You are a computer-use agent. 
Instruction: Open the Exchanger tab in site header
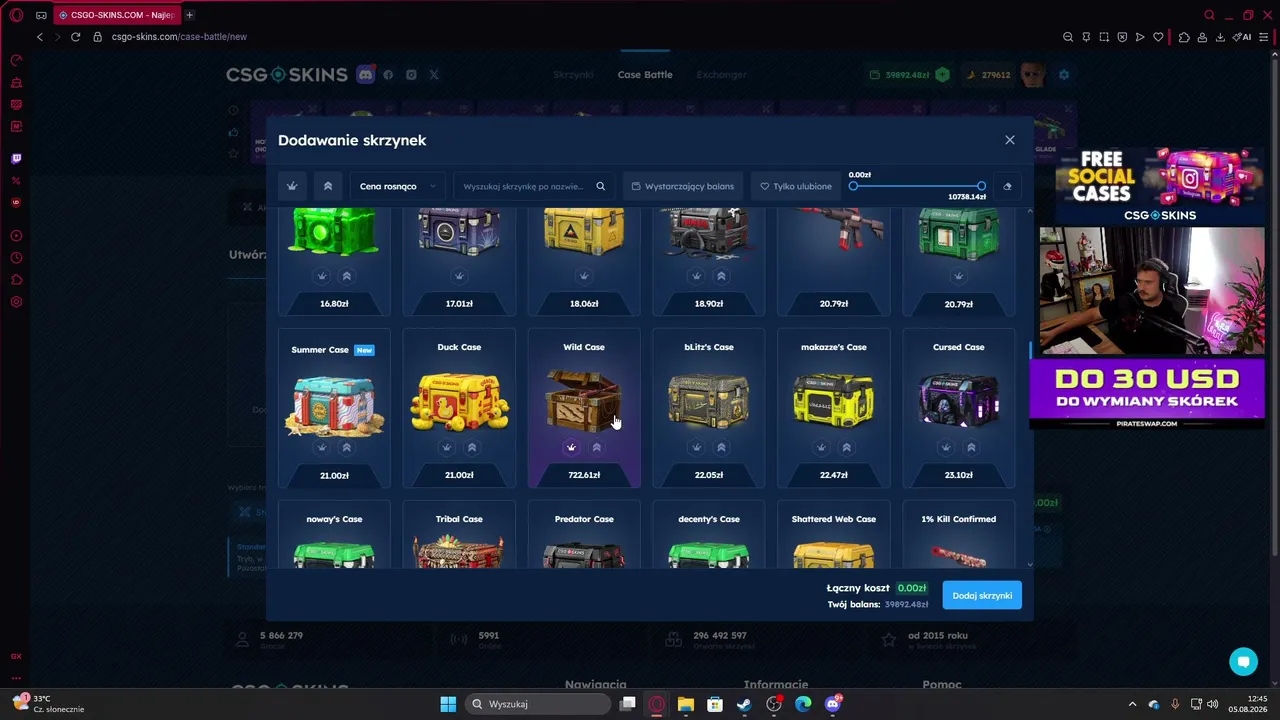722,75
